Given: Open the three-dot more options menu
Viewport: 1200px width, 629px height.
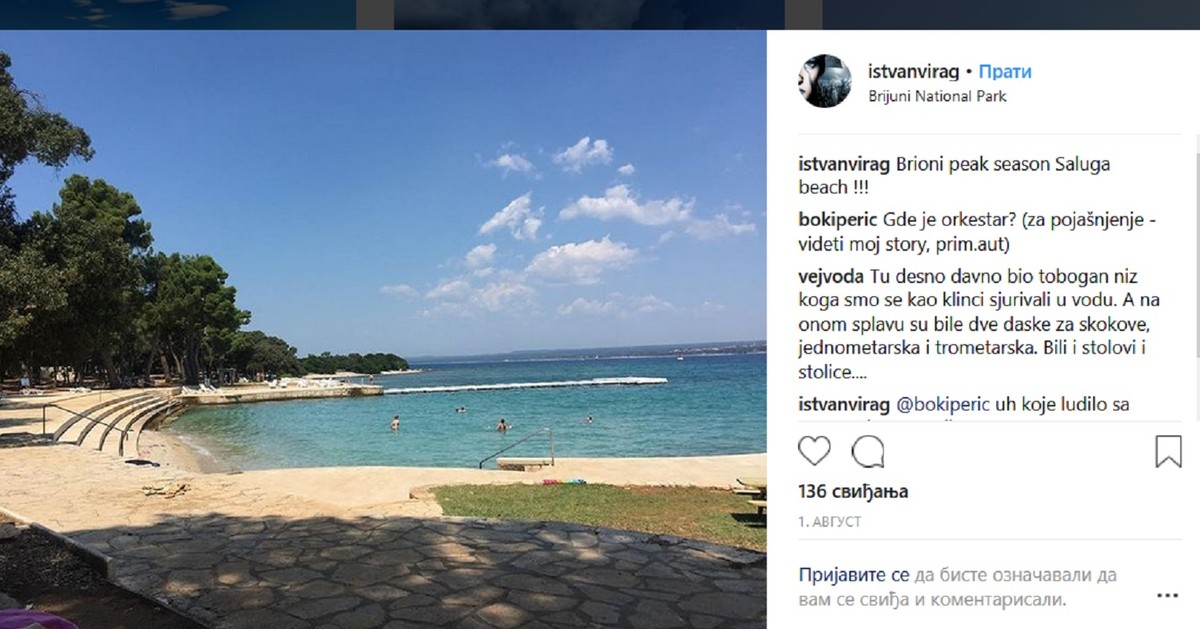Looking at the screenshot, I should click(1167, 595).
